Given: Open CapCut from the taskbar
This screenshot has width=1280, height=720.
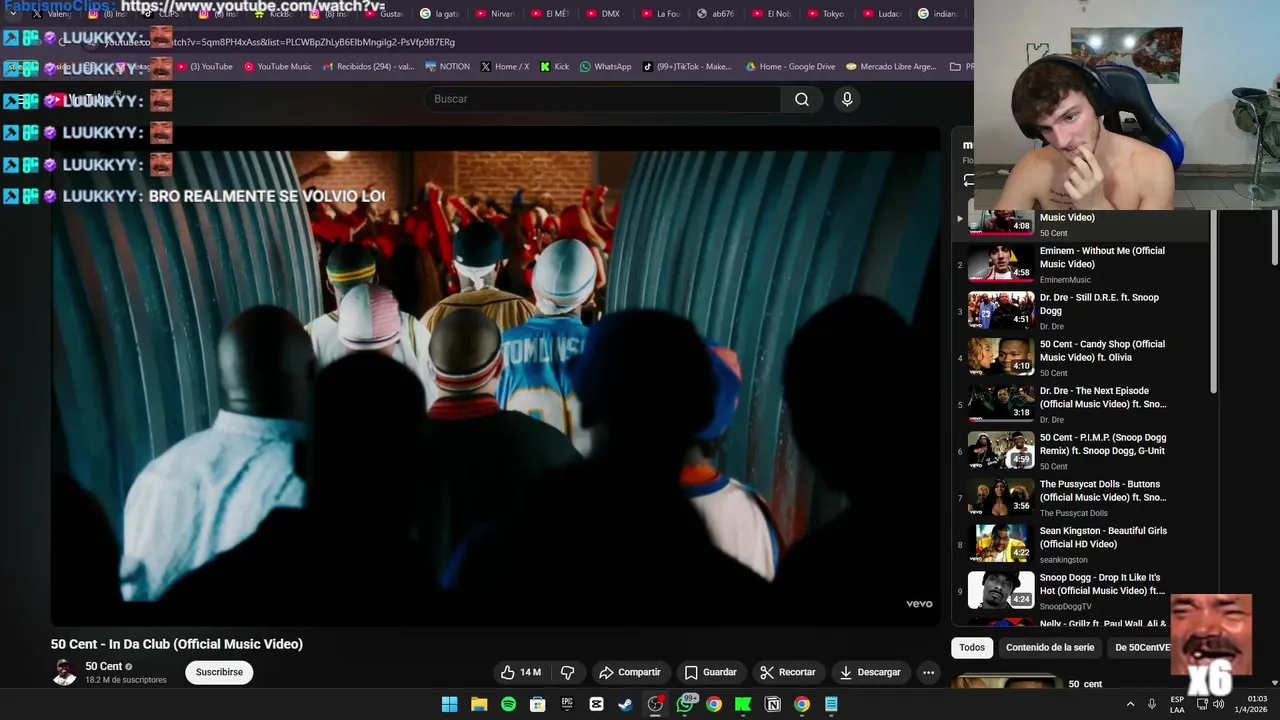Looking at the screenshot, I should coord(596,704).
